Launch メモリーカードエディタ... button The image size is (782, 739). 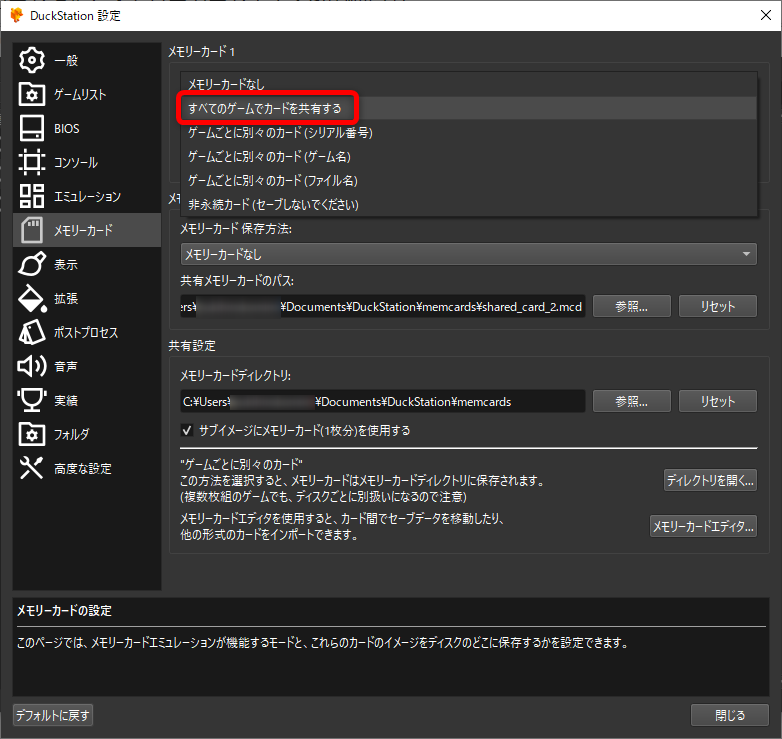point(703,526)
